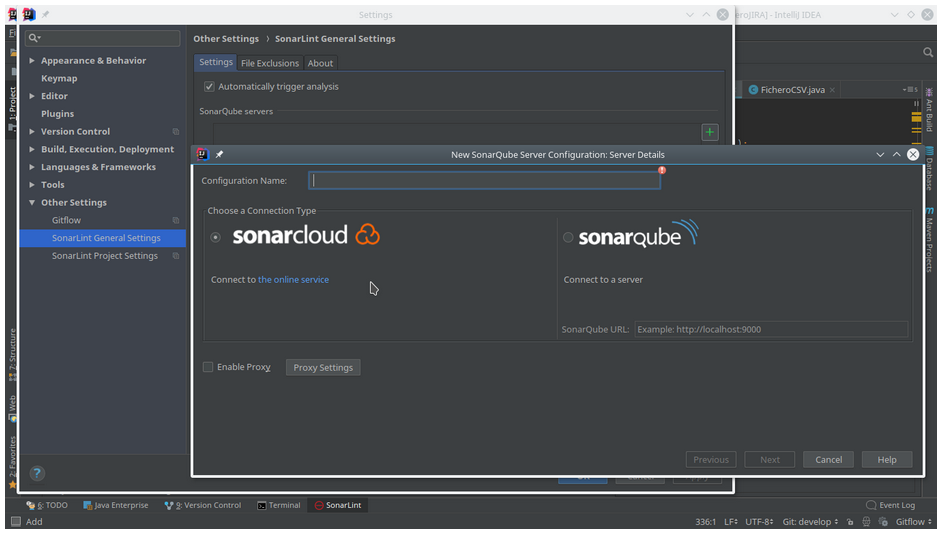This screenshot has width=942, height=534.
Task: Open the Terminal tool window
Action: click(279, 505)
